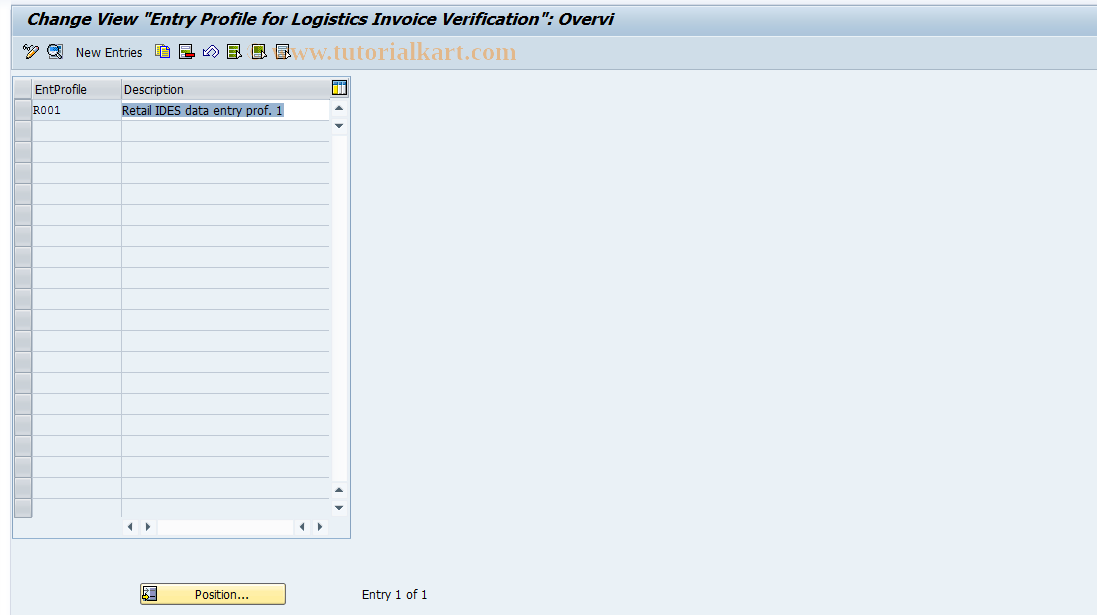Click the leftmost horizontal scroll left arrow
Viewport: 1097px width, 615px height.
pyautogui.click(x=130, y=527)
